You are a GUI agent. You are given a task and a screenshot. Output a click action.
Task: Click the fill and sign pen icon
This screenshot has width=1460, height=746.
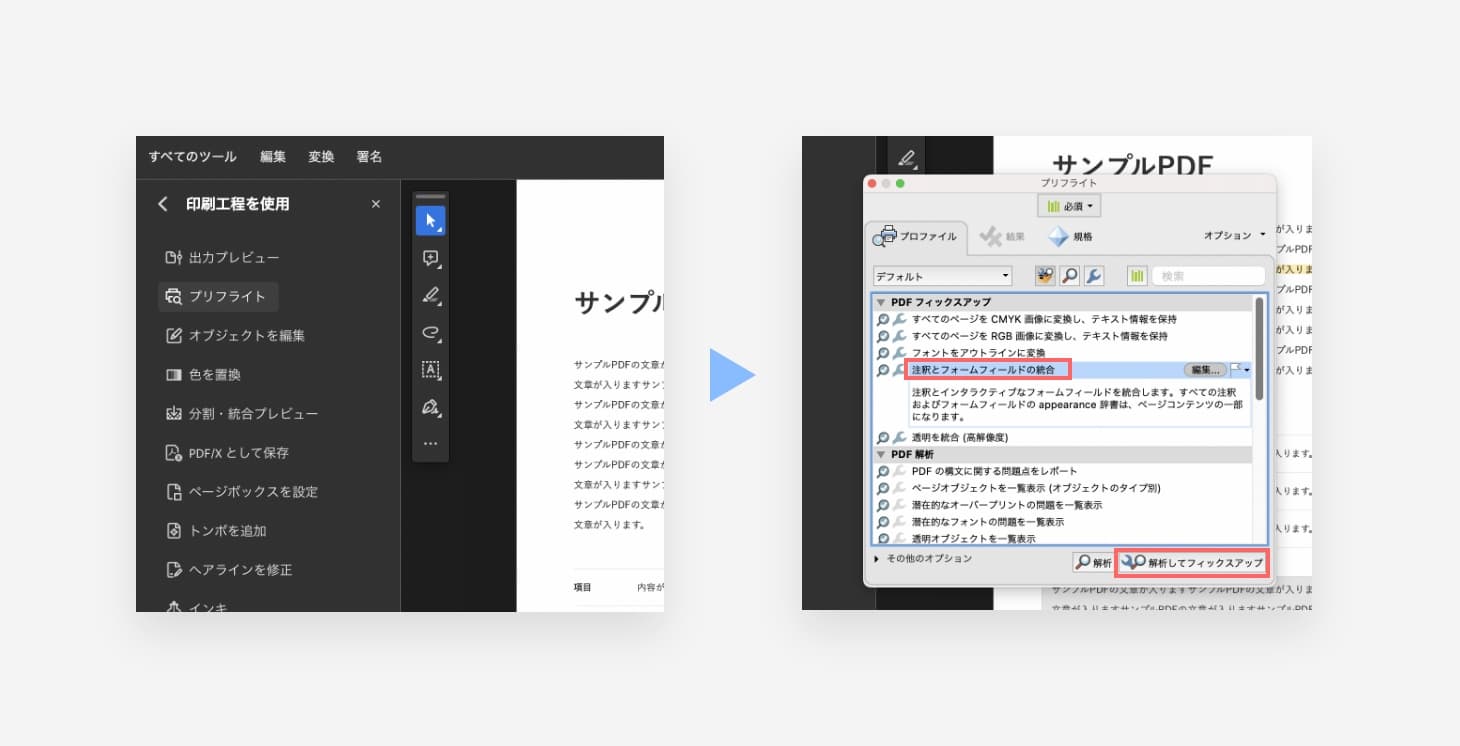[430, 407]
